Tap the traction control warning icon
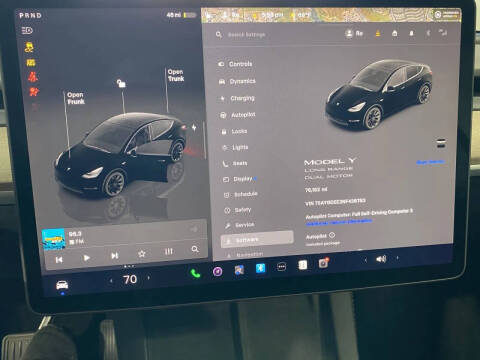 [29, 47]
